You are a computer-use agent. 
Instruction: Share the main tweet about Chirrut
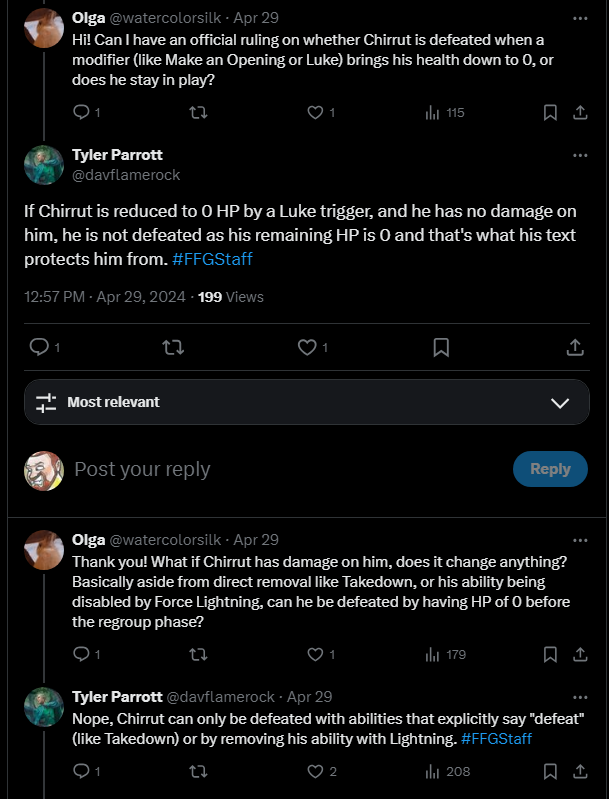click(575, 348)
